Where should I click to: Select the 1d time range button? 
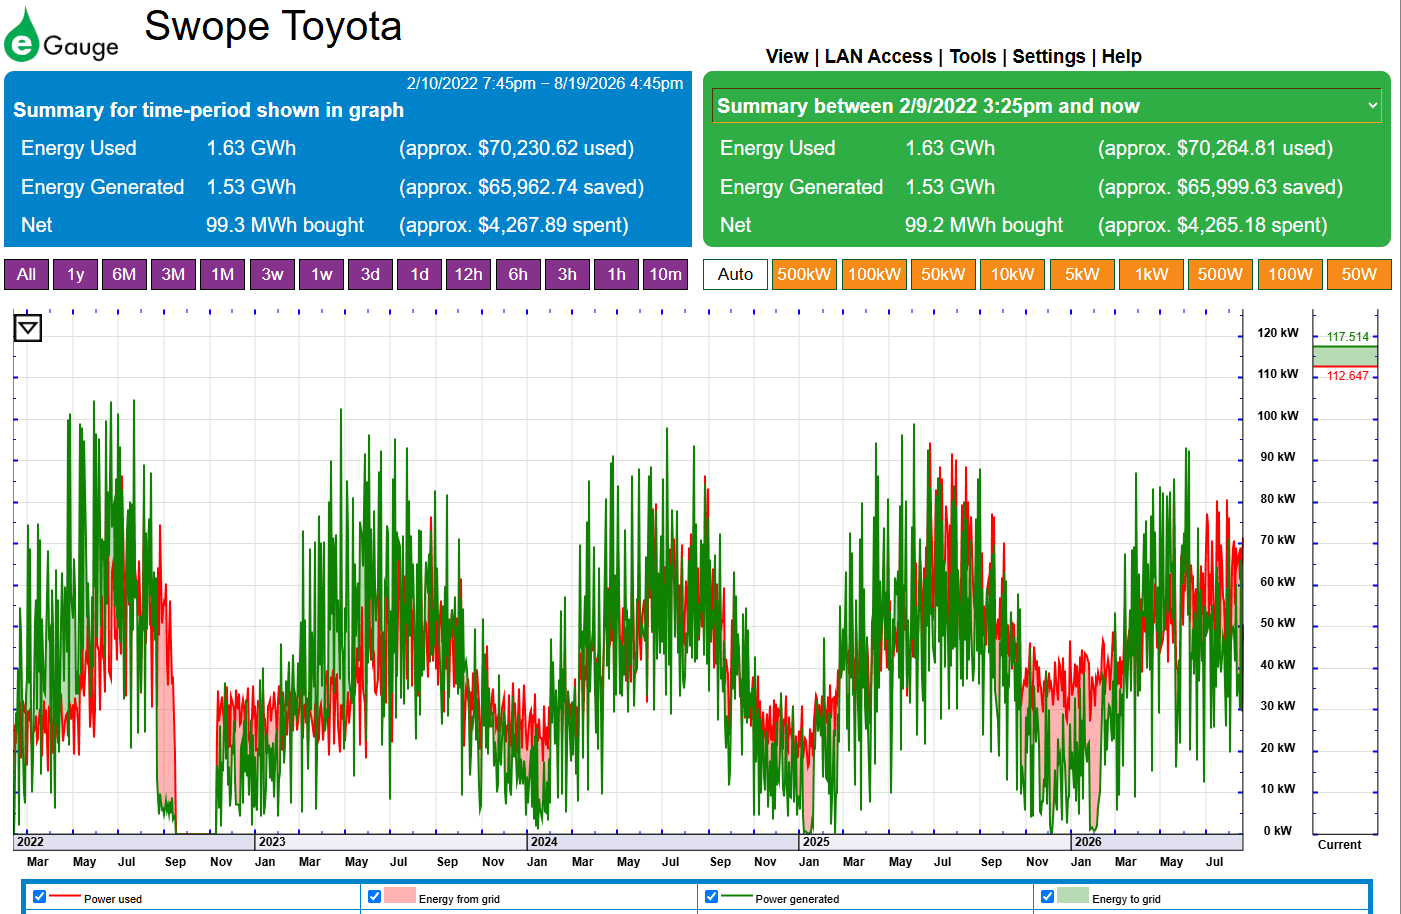(x=420, y=274)
